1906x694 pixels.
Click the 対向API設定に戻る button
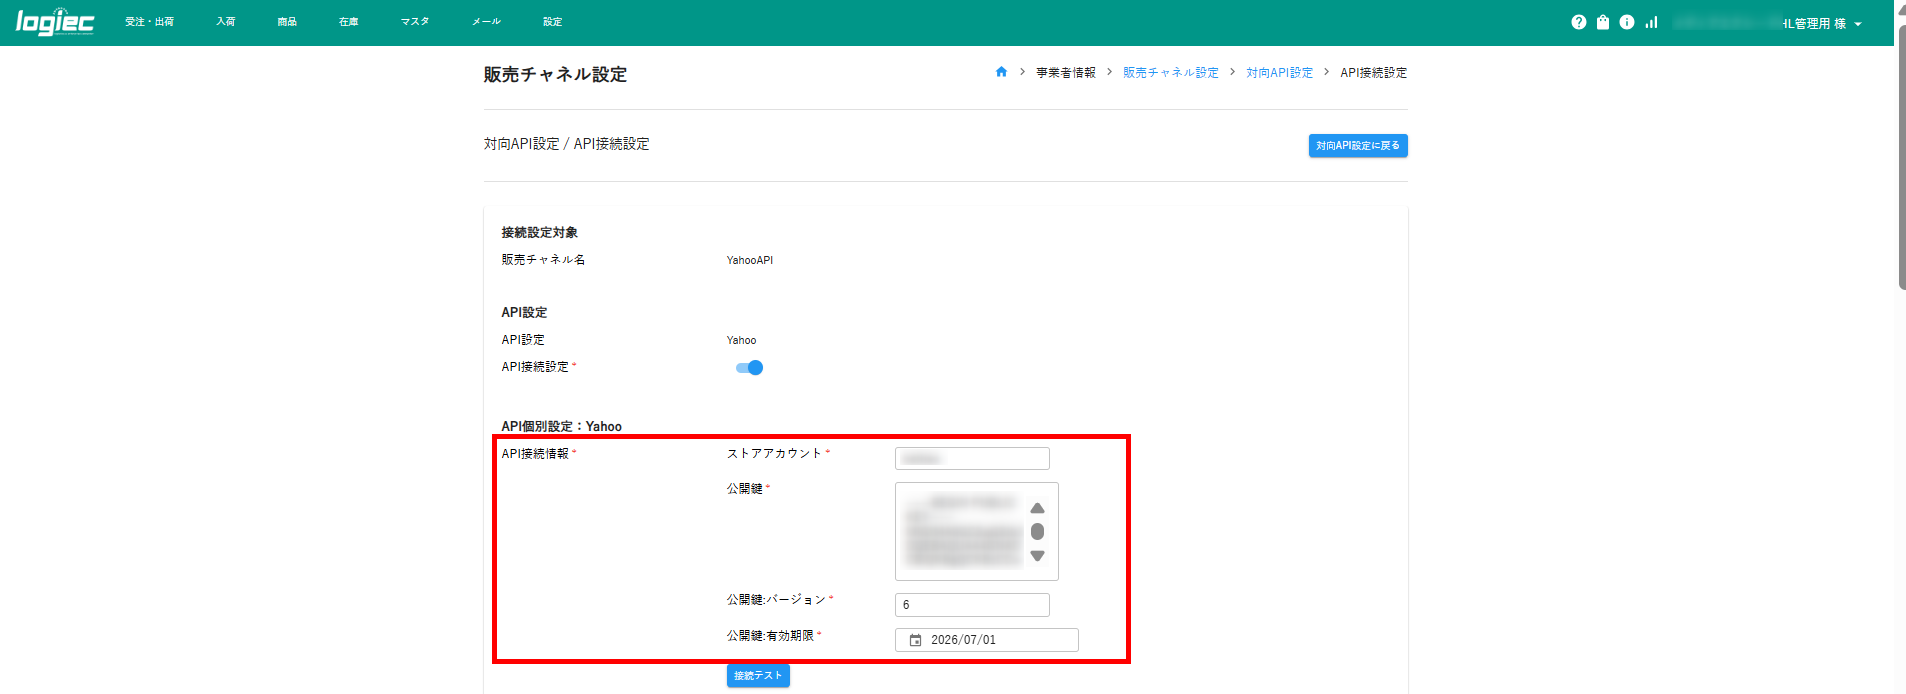[x=1357, y=146]
